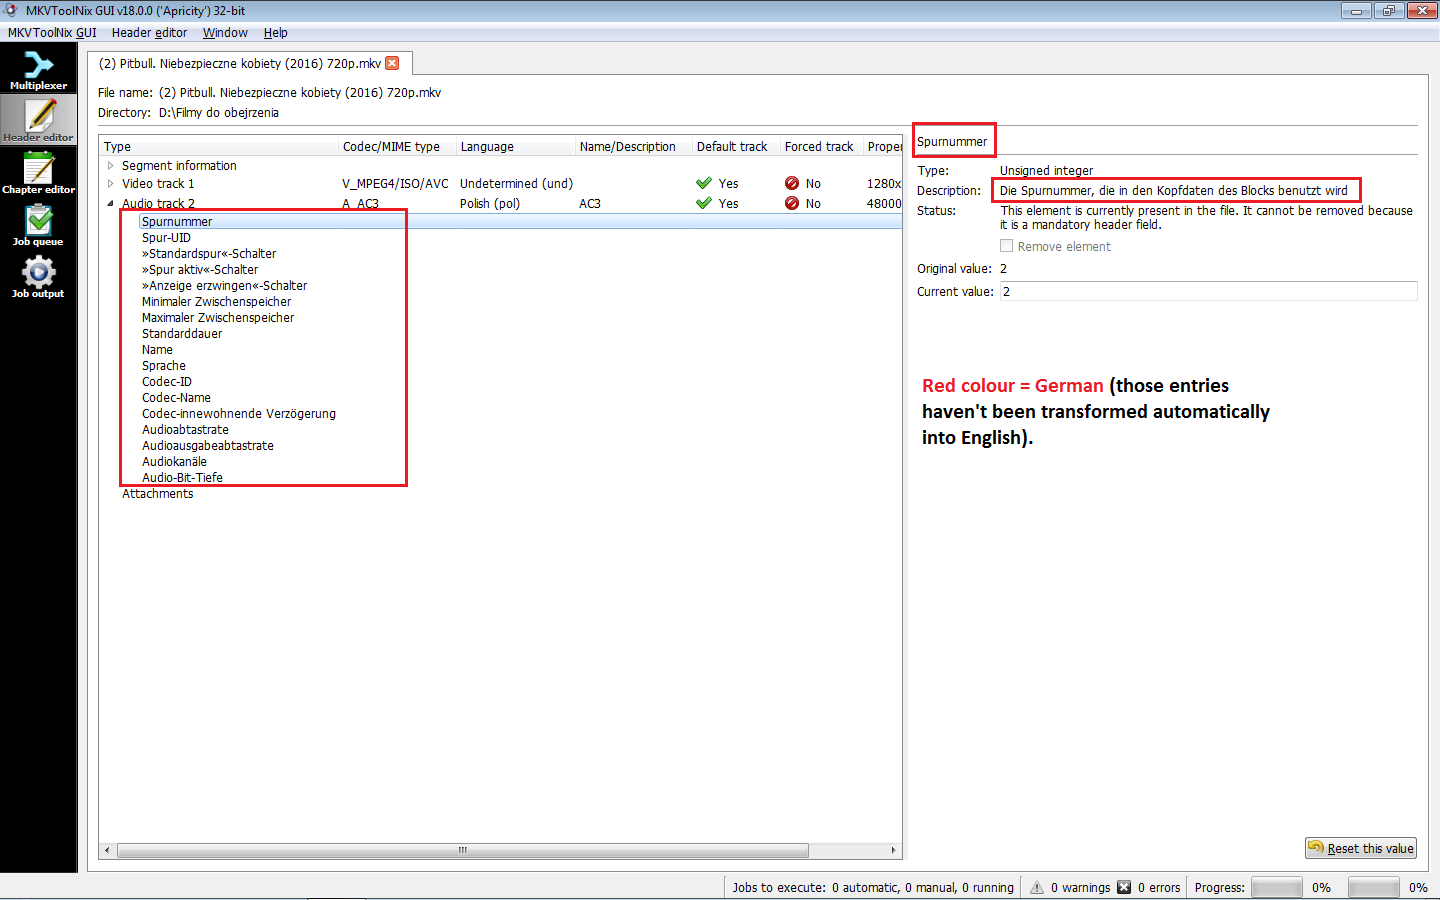Expand the Segment information node
This screenshot has width=1440, height=900.
pos(110,166)
